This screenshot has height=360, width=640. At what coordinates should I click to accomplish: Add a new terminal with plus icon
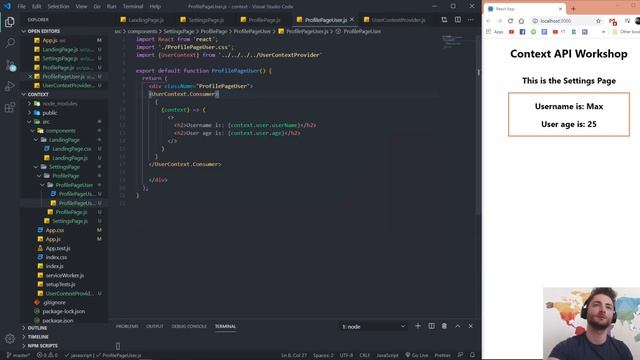click(418, 326)
